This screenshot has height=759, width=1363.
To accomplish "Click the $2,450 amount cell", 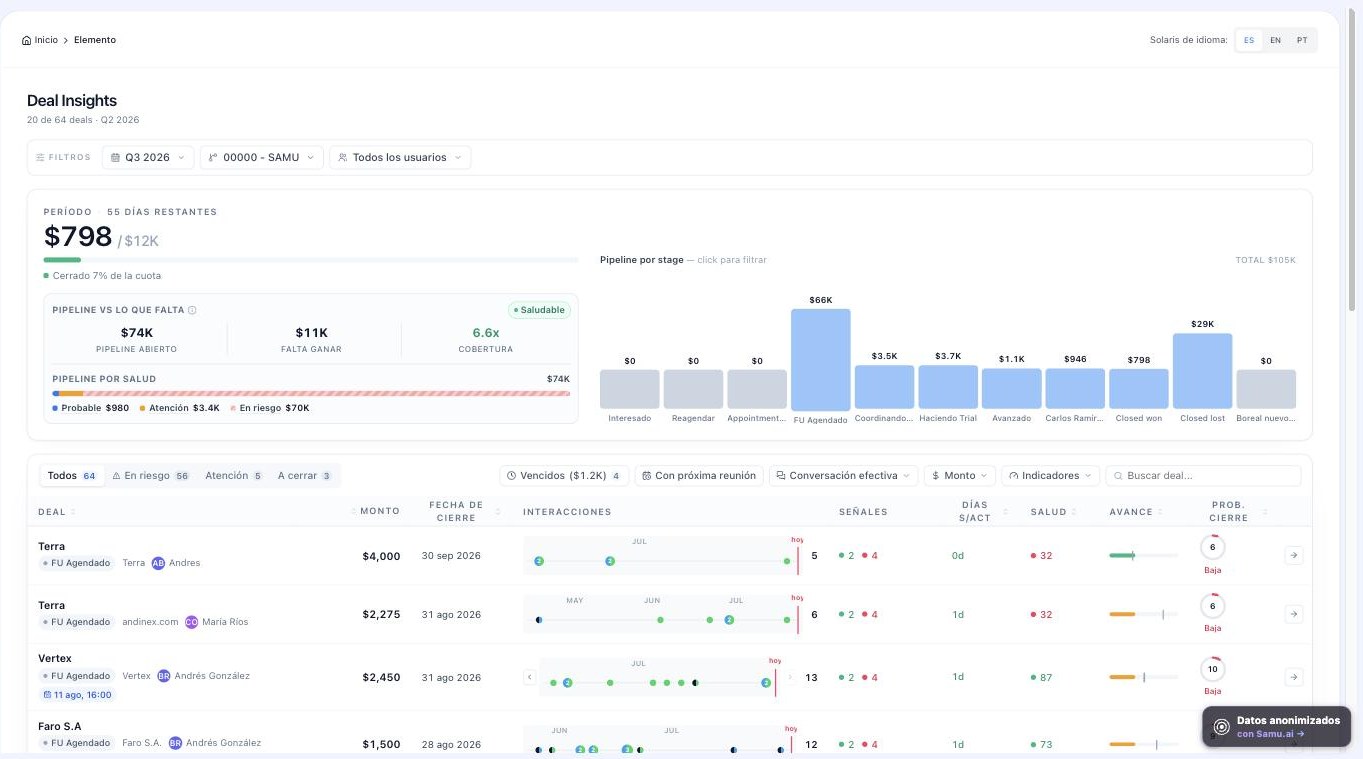I will pyautogui.click(x=381, y=677).
